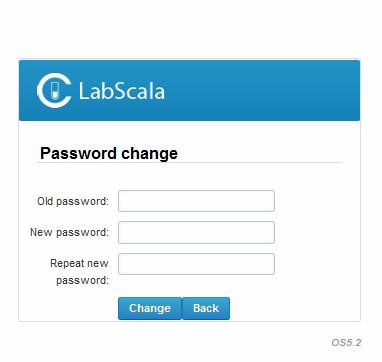Screen dimensions: 382x362
Task: Click the divider line under Password change
Action: click(189, 163)
